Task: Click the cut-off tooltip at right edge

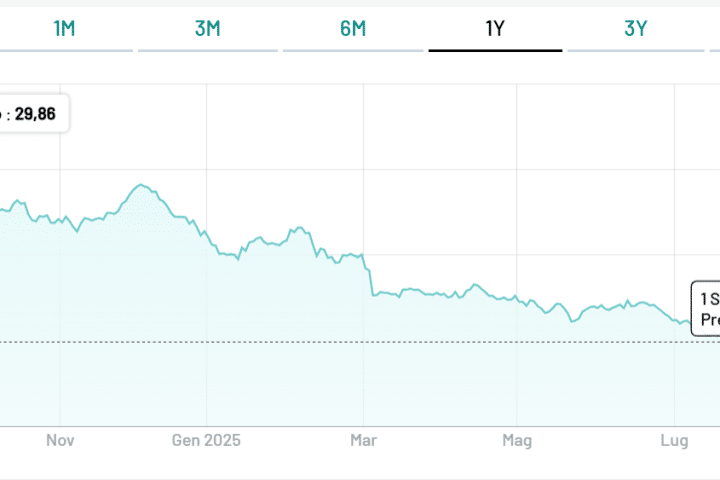Action: click(x=707, y=308)
